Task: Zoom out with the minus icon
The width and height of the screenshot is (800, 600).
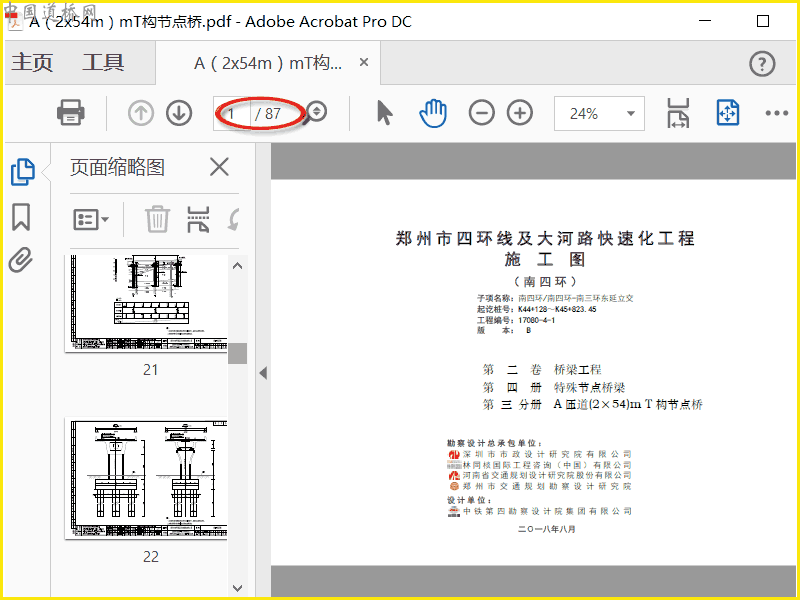Action: tap(482, 113)
